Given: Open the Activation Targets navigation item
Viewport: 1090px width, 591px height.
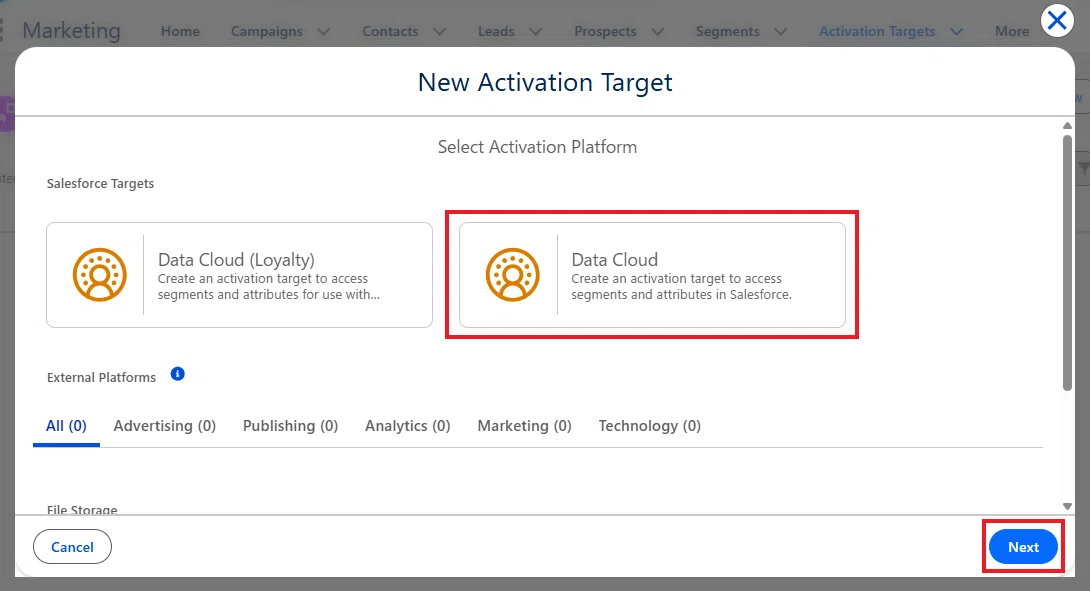Looking at the screenshot, I should 877,31.
